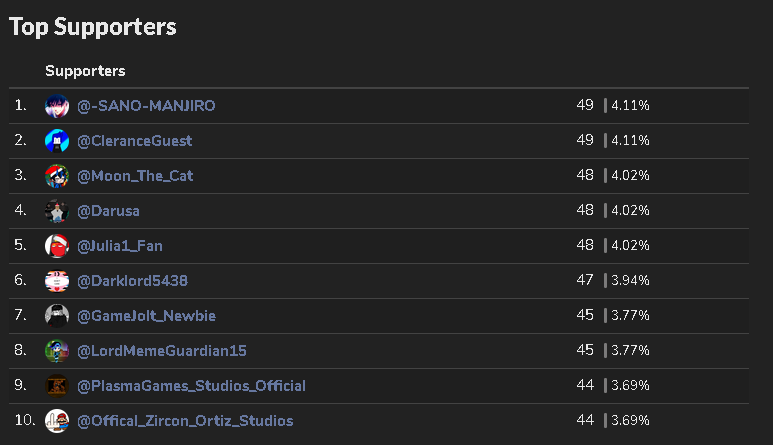Screen dimensions: 773x445
Task: Click the @GameJolt_Newbie username link
Action: point(146,316)
